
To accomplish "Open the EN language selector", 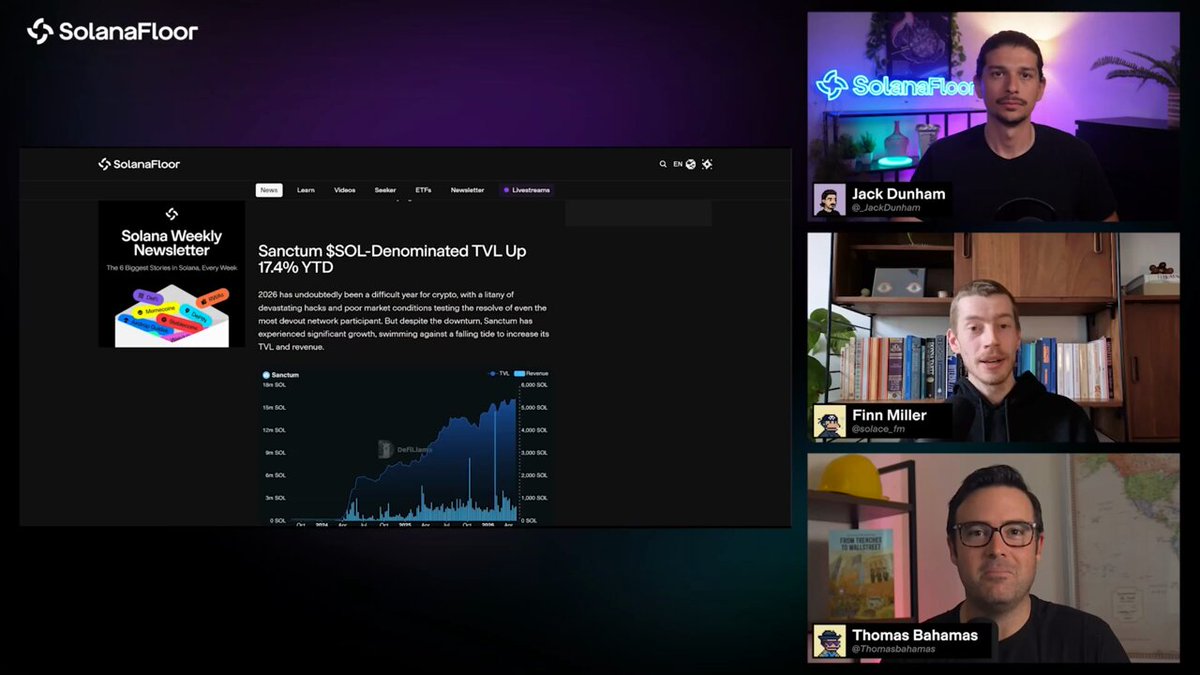I will (684, 164).
